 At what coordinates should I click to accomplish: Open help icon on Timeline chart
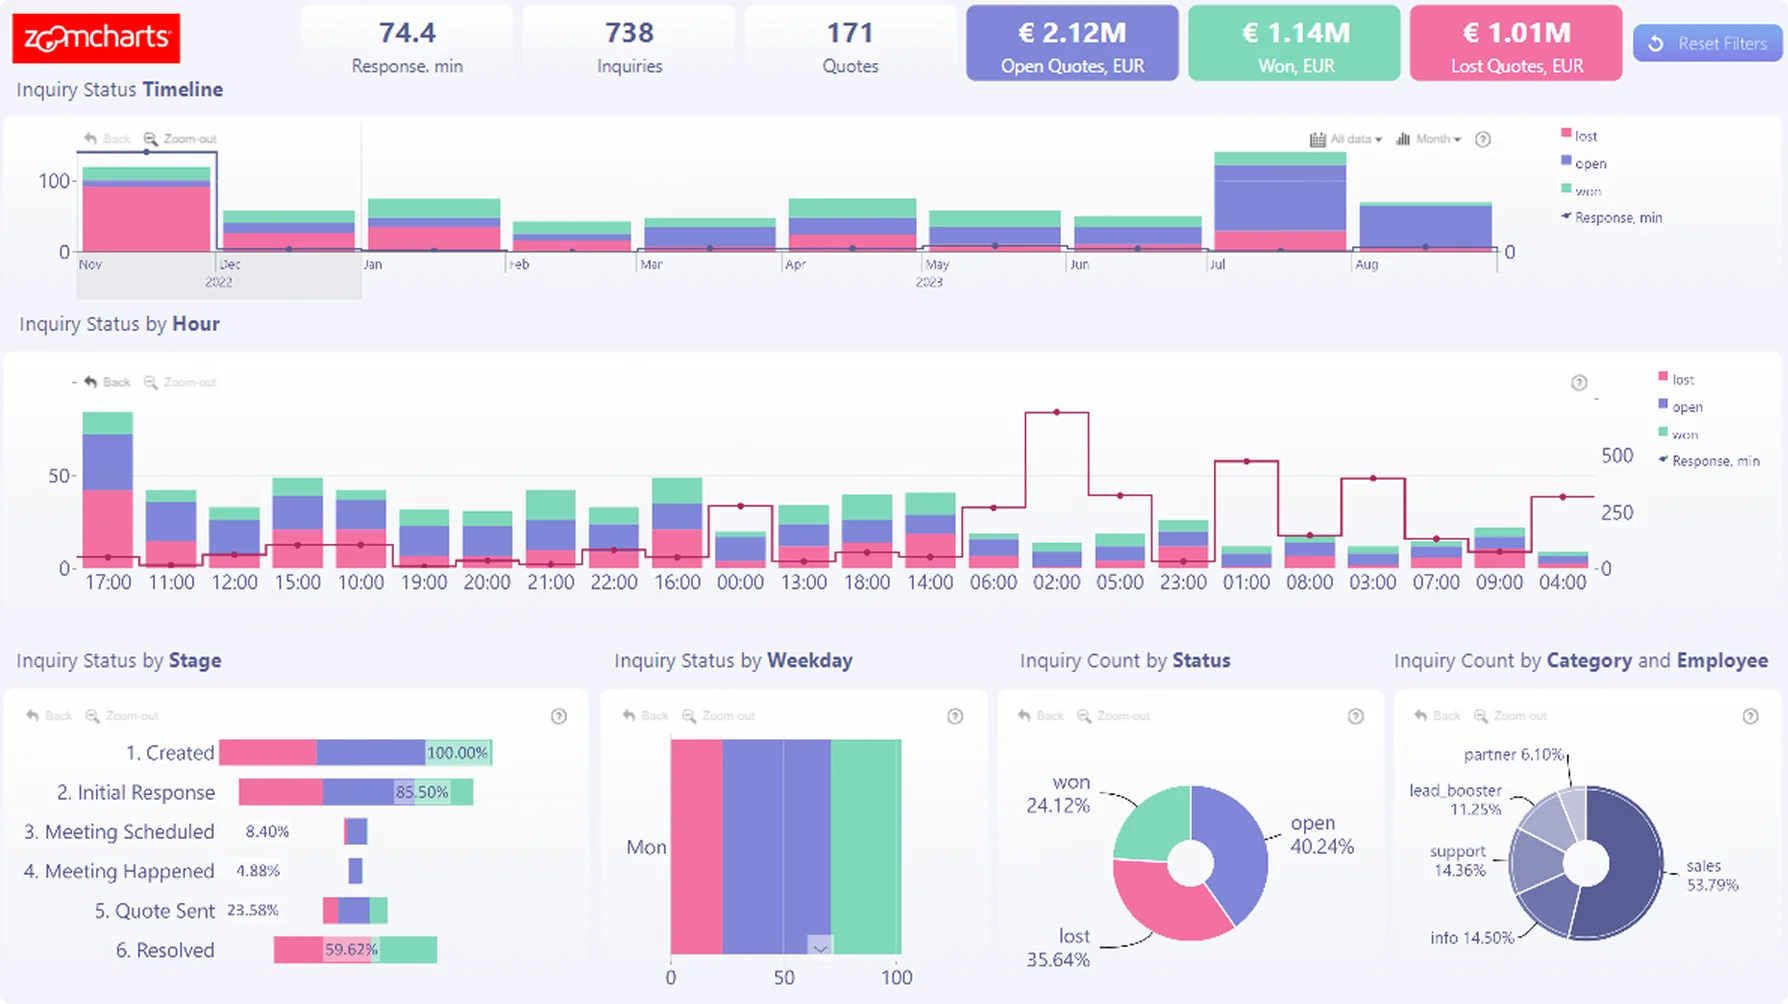point(1483,140)
